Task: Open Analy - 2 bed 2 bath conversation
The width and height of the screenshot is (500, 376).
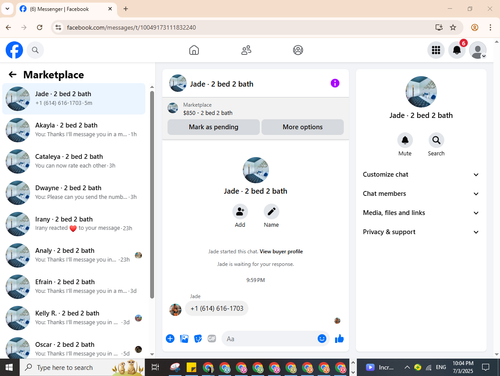Action: (x=74, y=255)
